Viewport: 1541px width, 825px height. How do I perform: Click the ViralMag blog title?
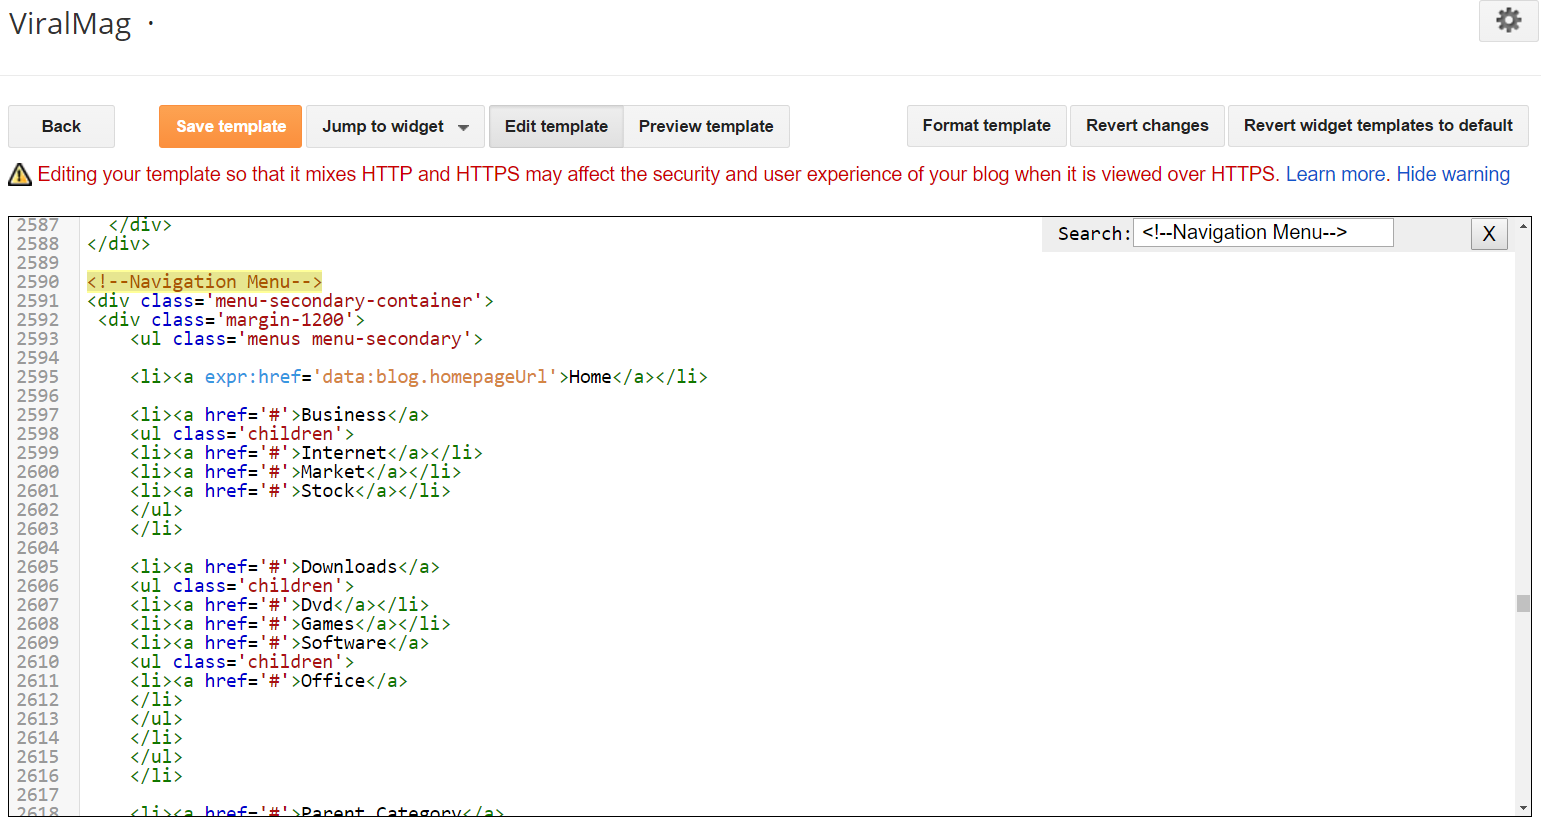click(70, 24)
